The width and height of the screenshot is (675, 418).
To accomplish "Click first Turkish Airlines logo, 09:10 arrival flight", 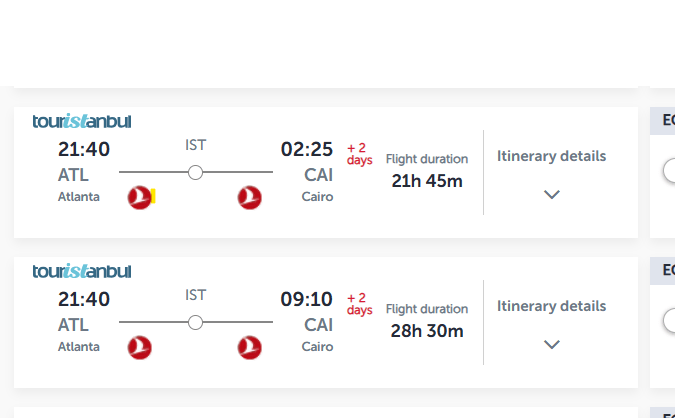I will (x=140, y=347).
